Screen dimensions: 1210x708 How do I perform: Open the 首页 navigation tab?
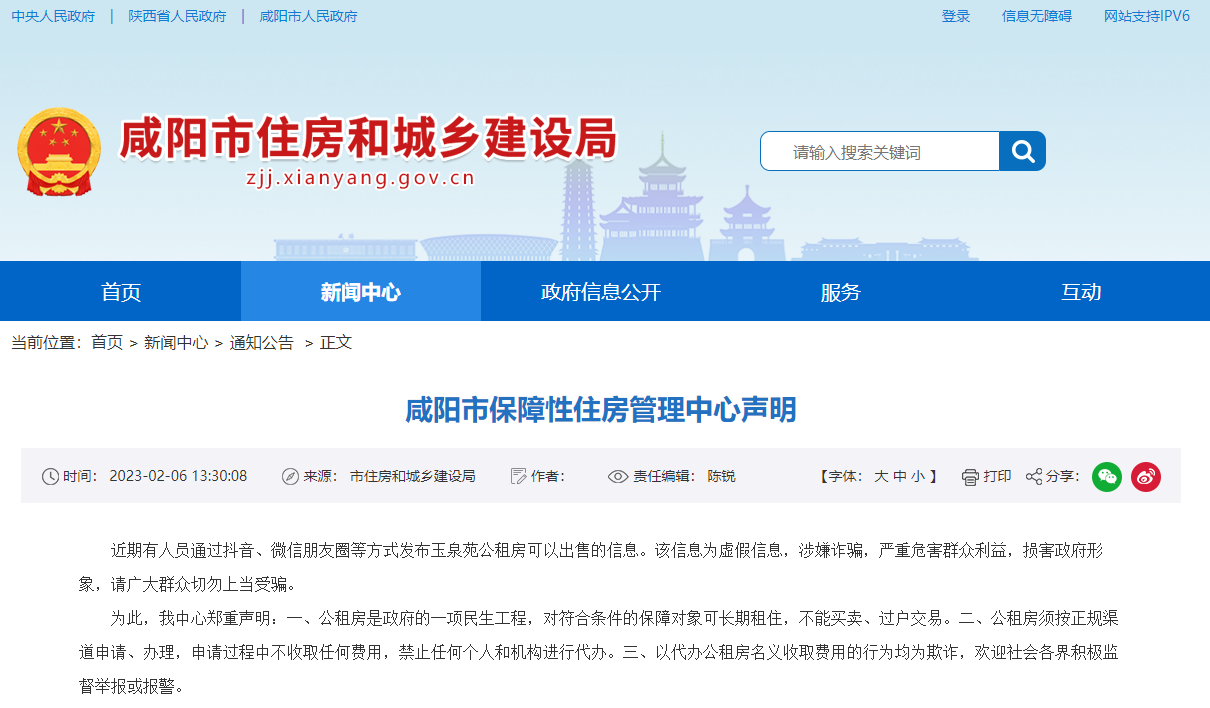[x=121, y=291]
